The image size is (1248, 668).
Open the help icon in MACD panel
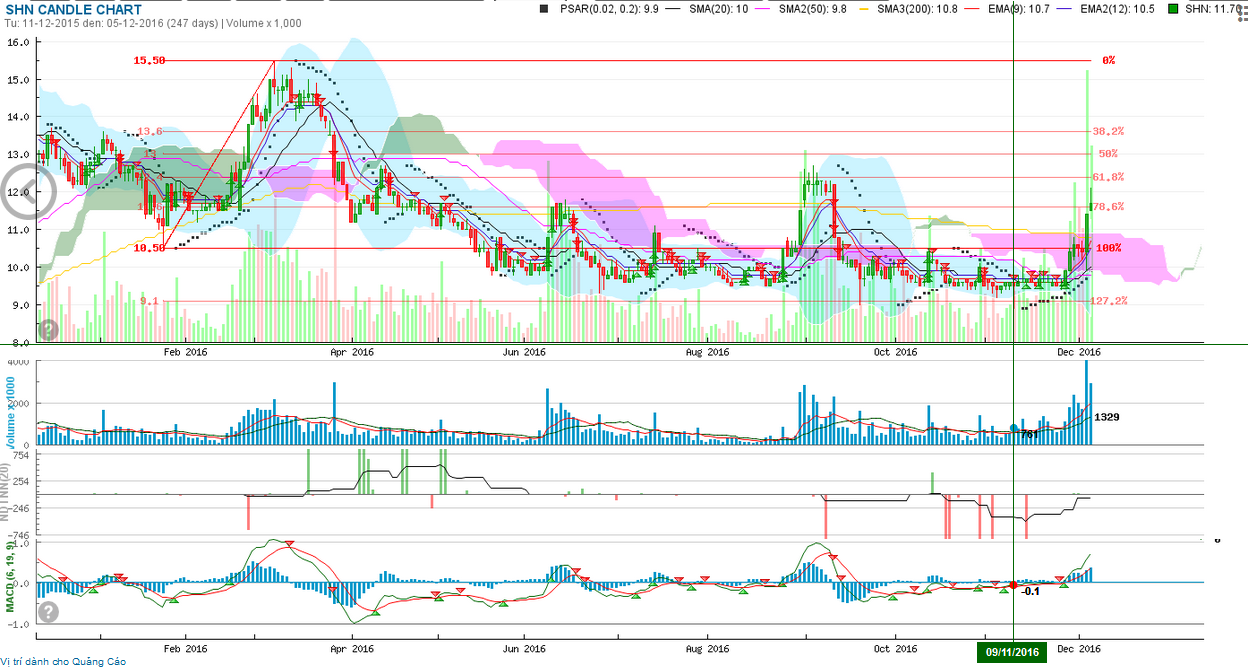pyautogui.click(x=48, y=611)
